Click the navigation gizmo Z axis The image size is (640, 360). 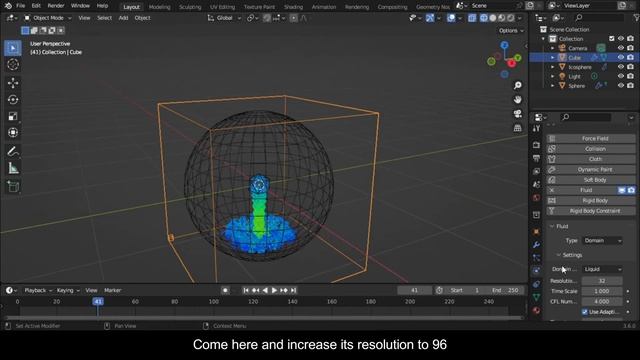(504, 45)
